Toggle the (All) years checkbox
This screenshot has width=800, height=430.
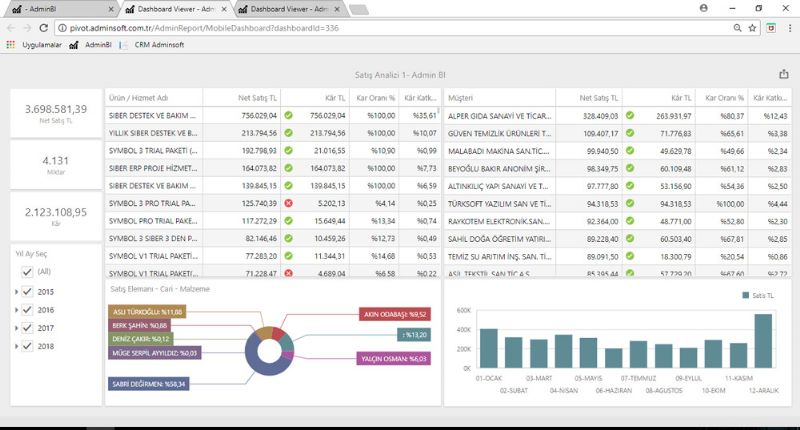click(x=28, y=272)
